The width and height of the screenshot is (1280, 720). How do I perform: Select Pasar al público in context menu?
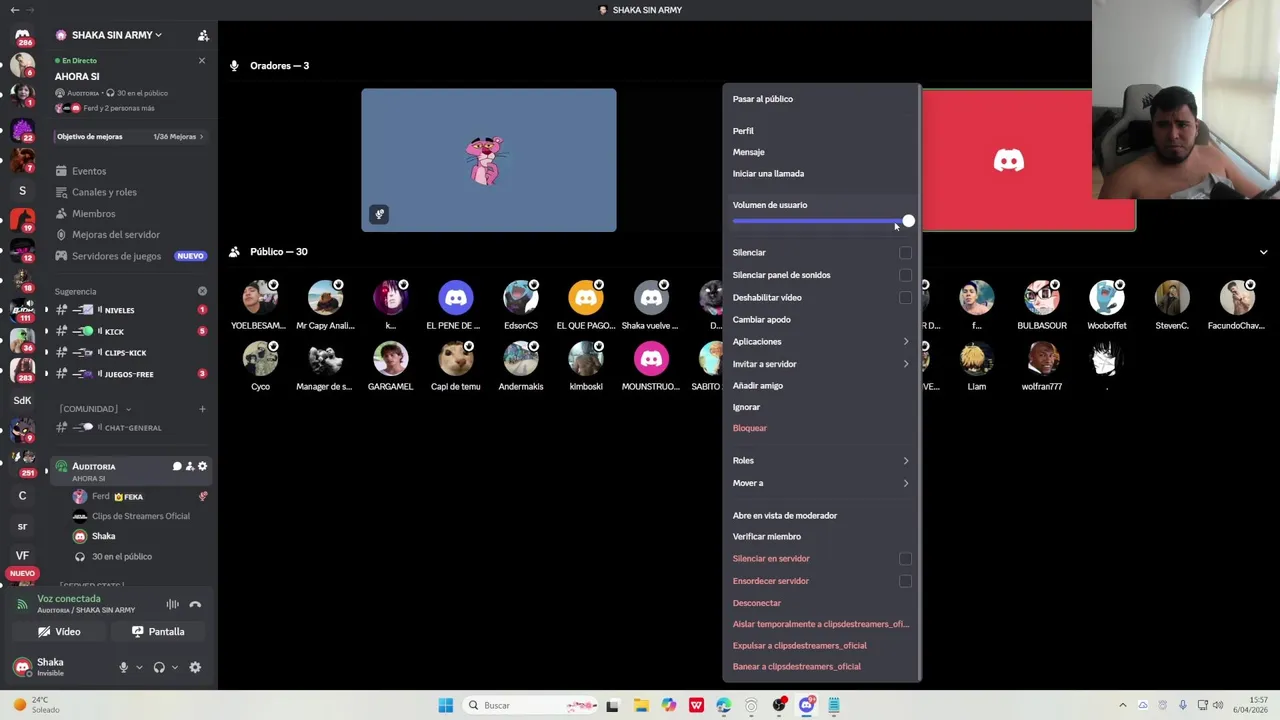[763, 99]
